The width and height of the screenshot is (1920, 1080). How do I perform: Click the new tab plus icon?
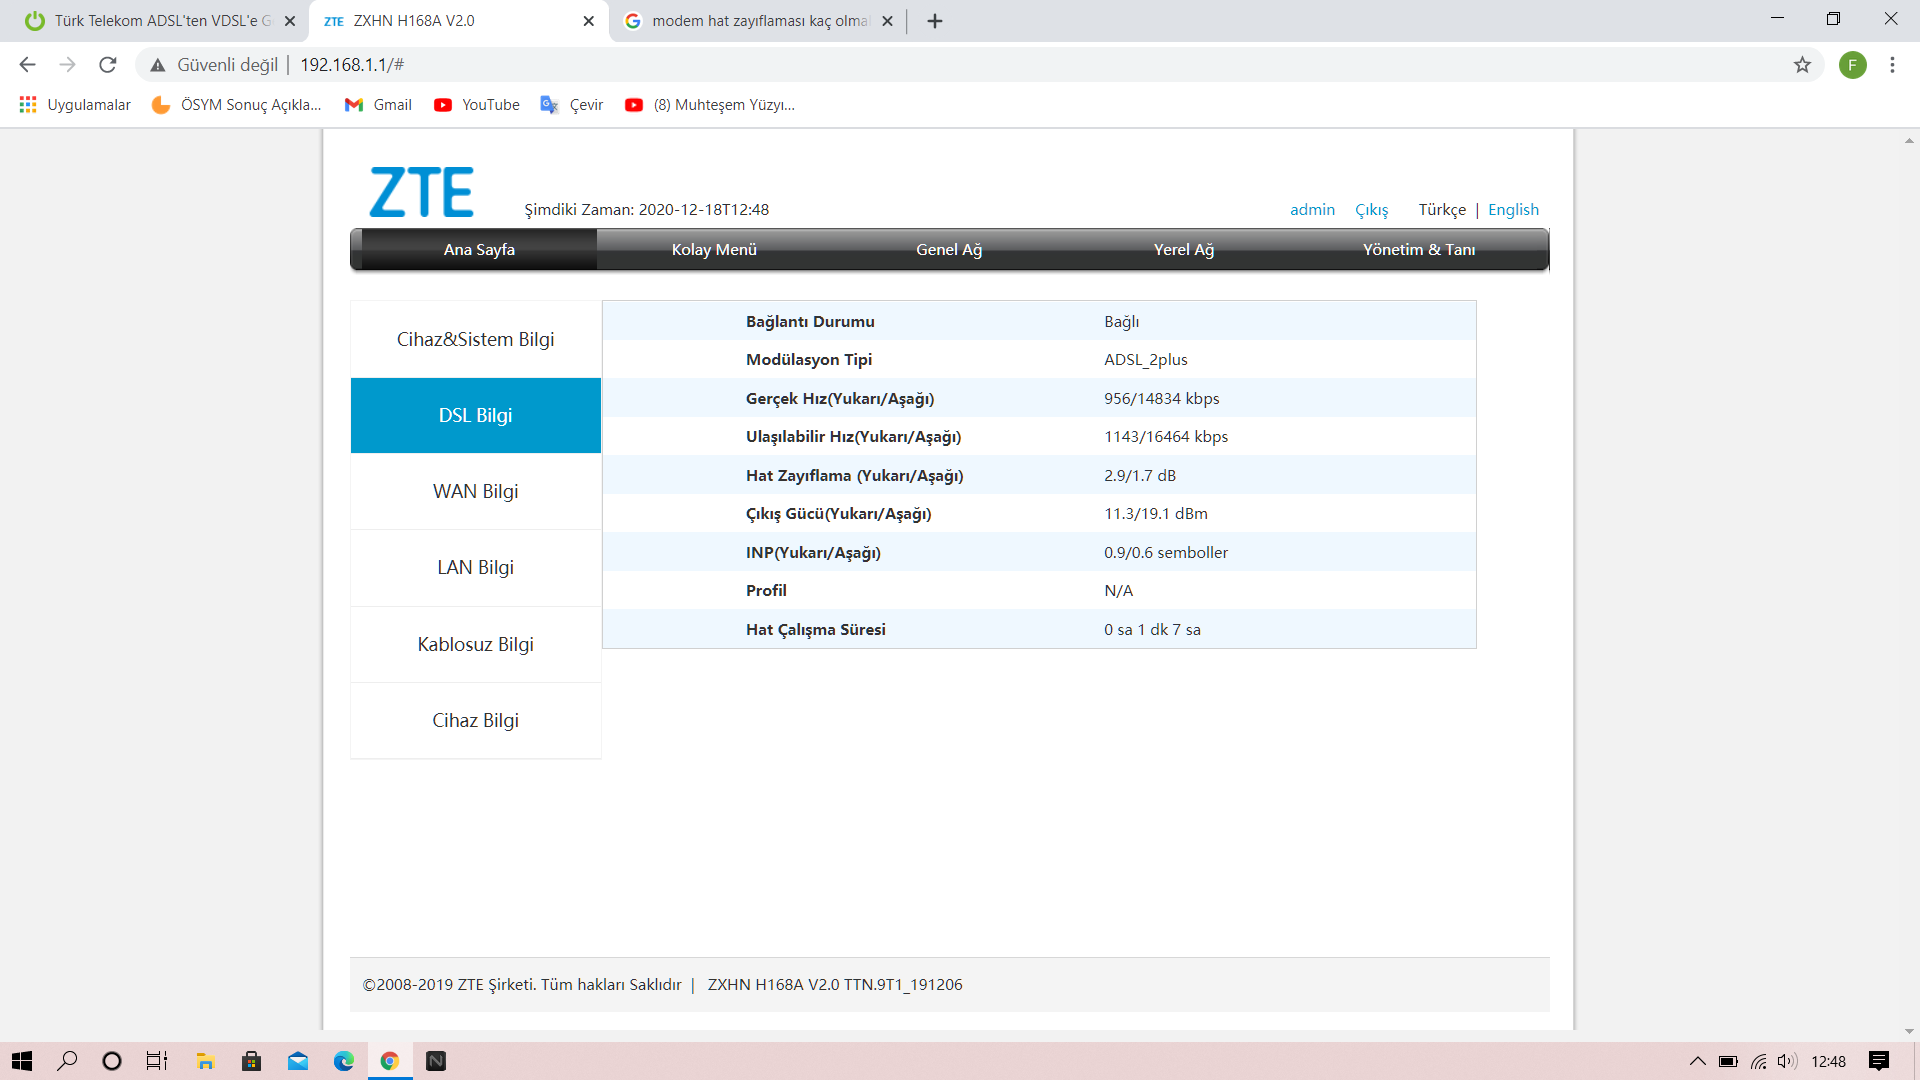point(935,21)
